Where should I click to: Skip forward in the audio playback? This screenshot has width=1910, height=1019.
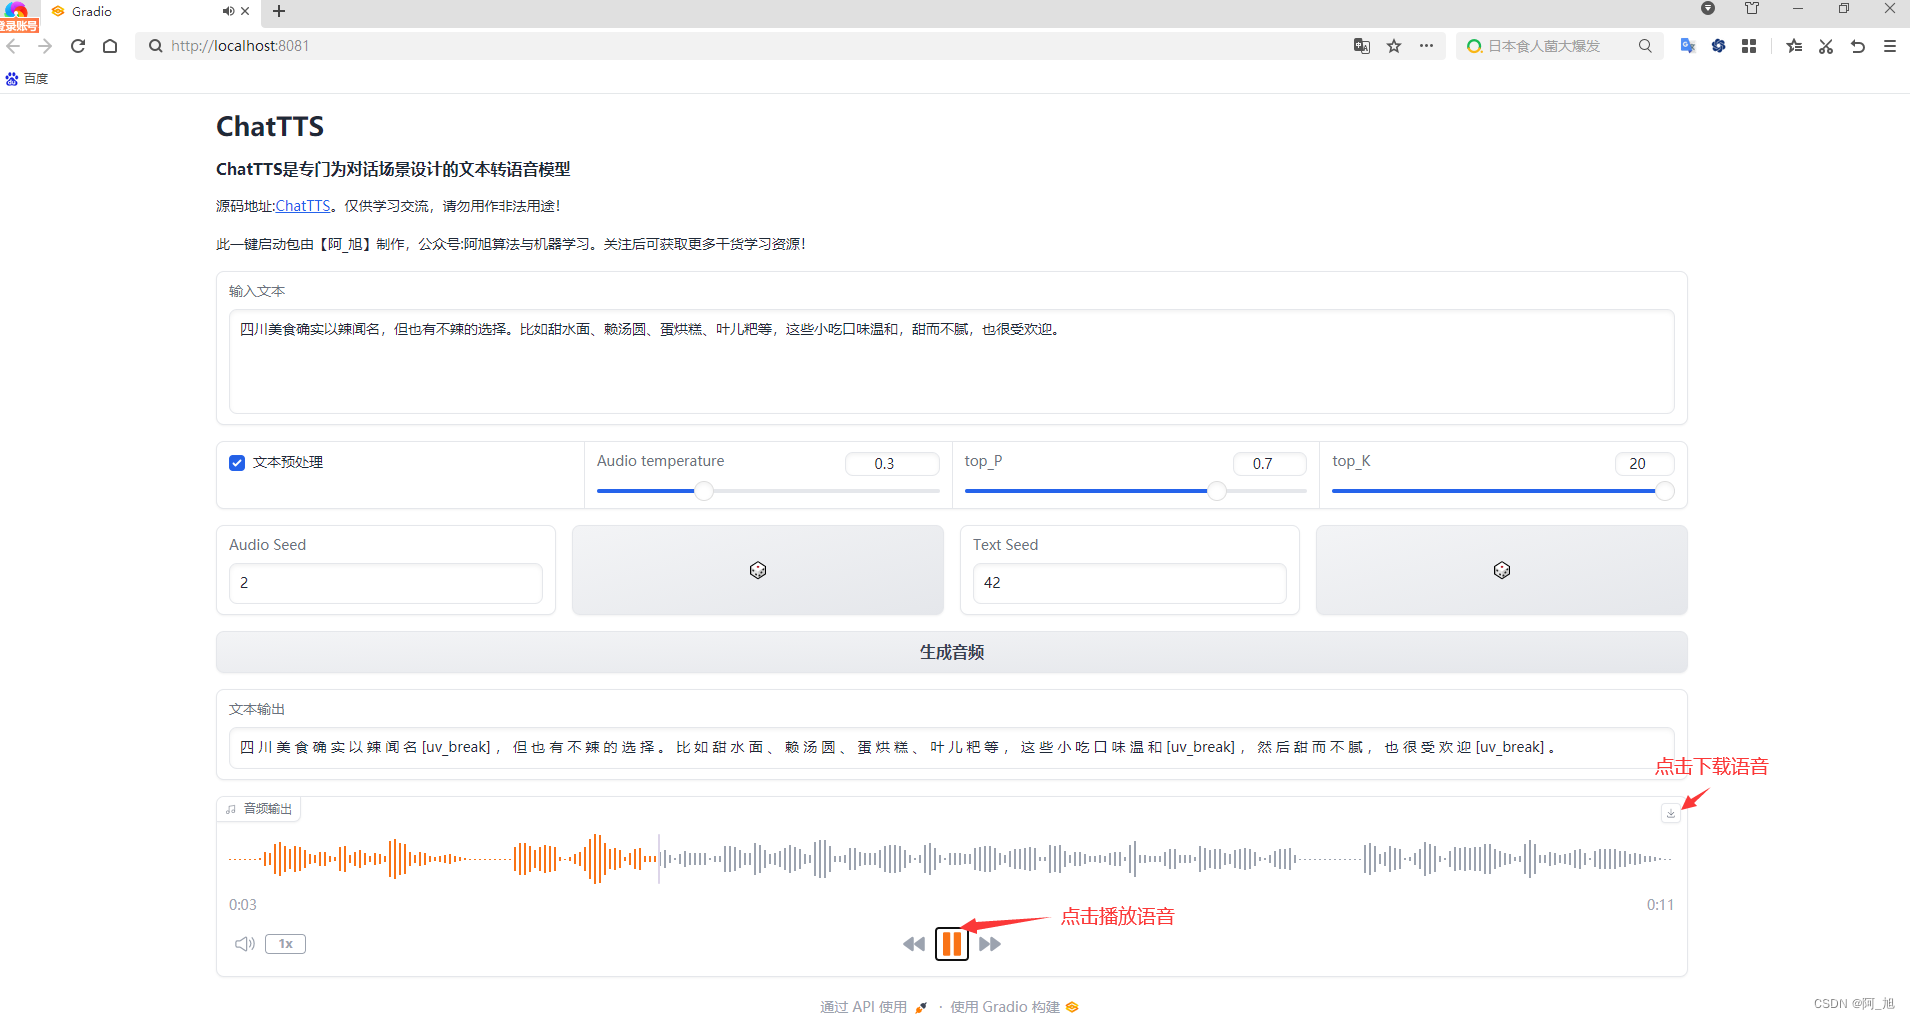(990, 943)
